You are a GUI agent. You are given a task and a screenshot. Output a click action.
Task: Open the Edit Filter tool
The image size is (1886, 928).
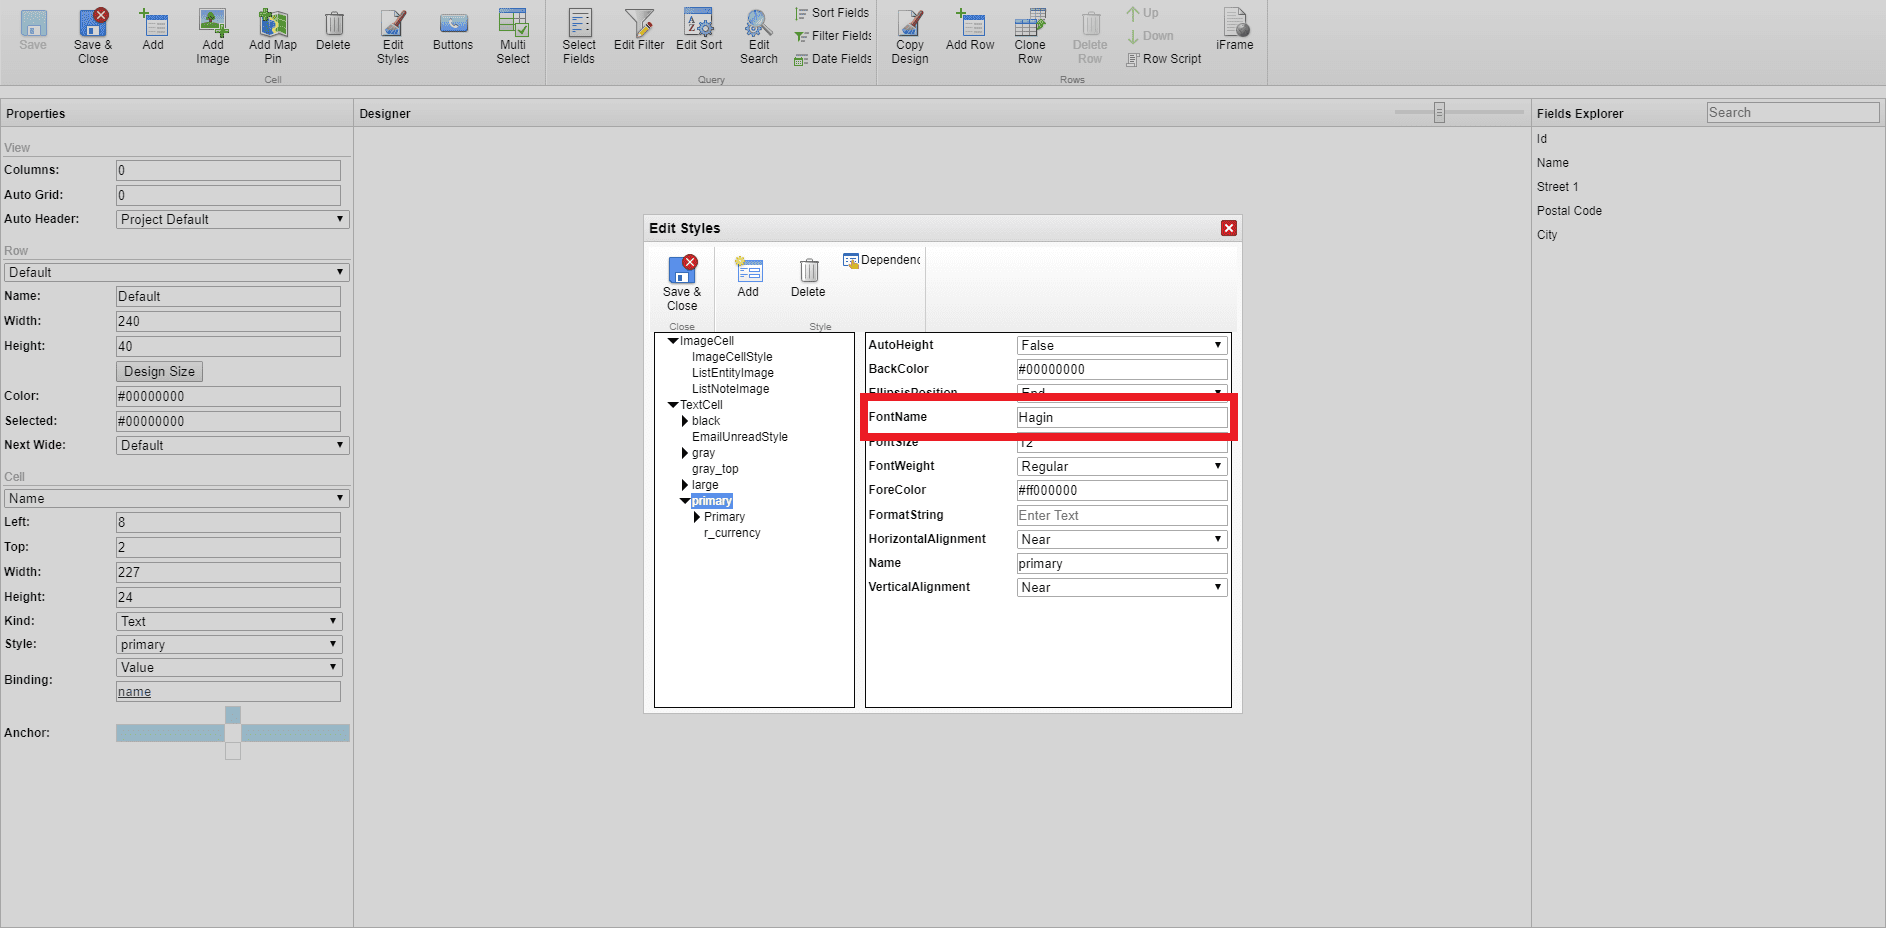[639, 30]
